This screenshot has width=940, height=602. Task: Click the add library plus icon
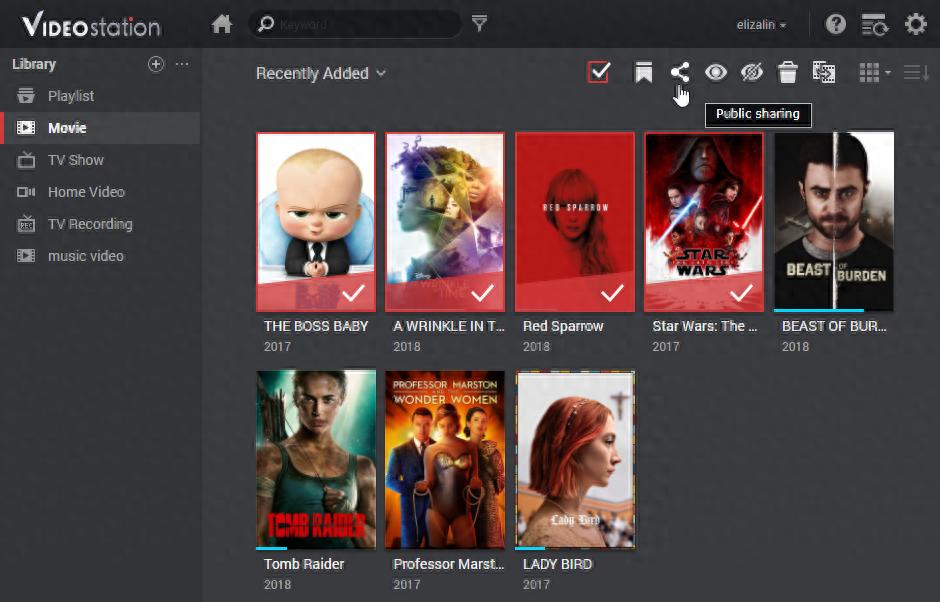[156, 64]
